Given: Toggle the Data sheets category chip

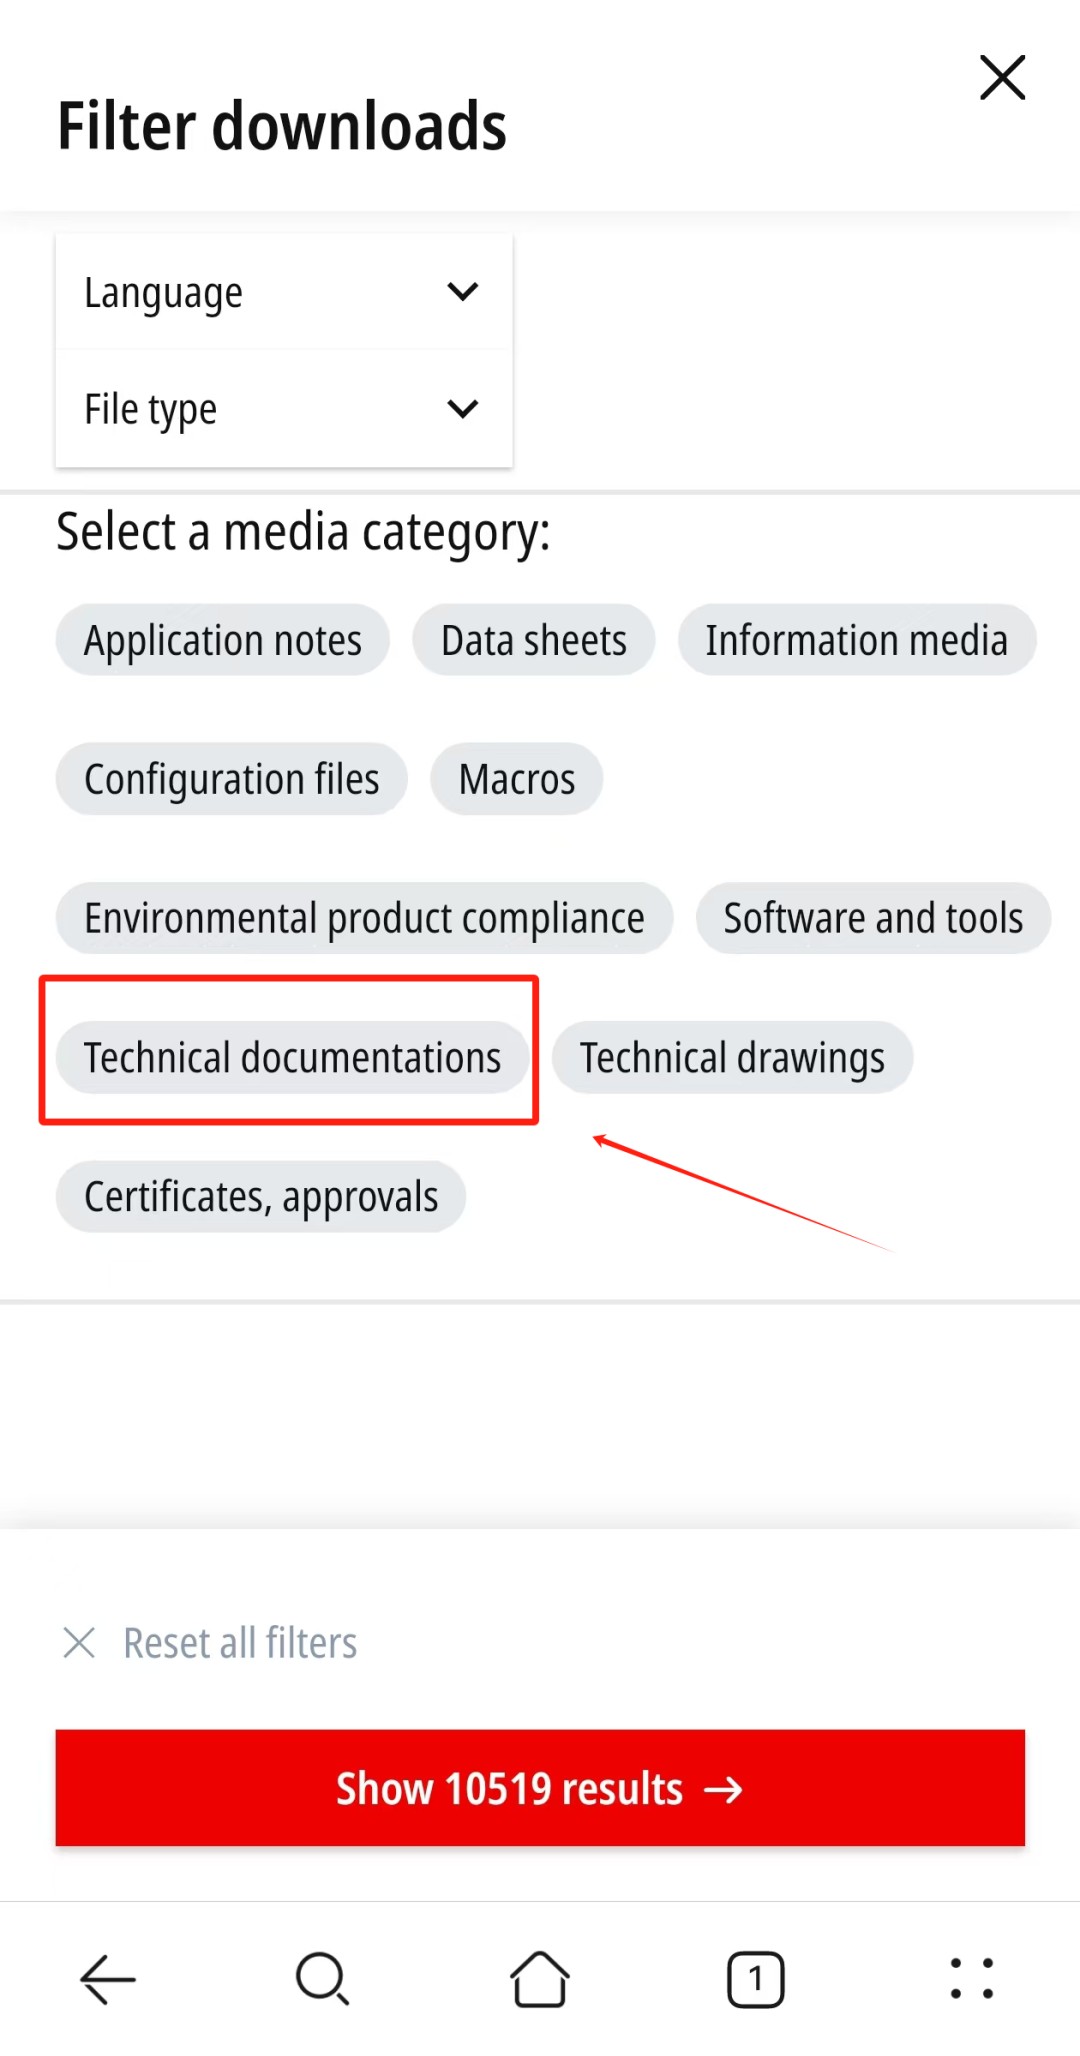Looking at the screenshot, I should coord(534,640).
